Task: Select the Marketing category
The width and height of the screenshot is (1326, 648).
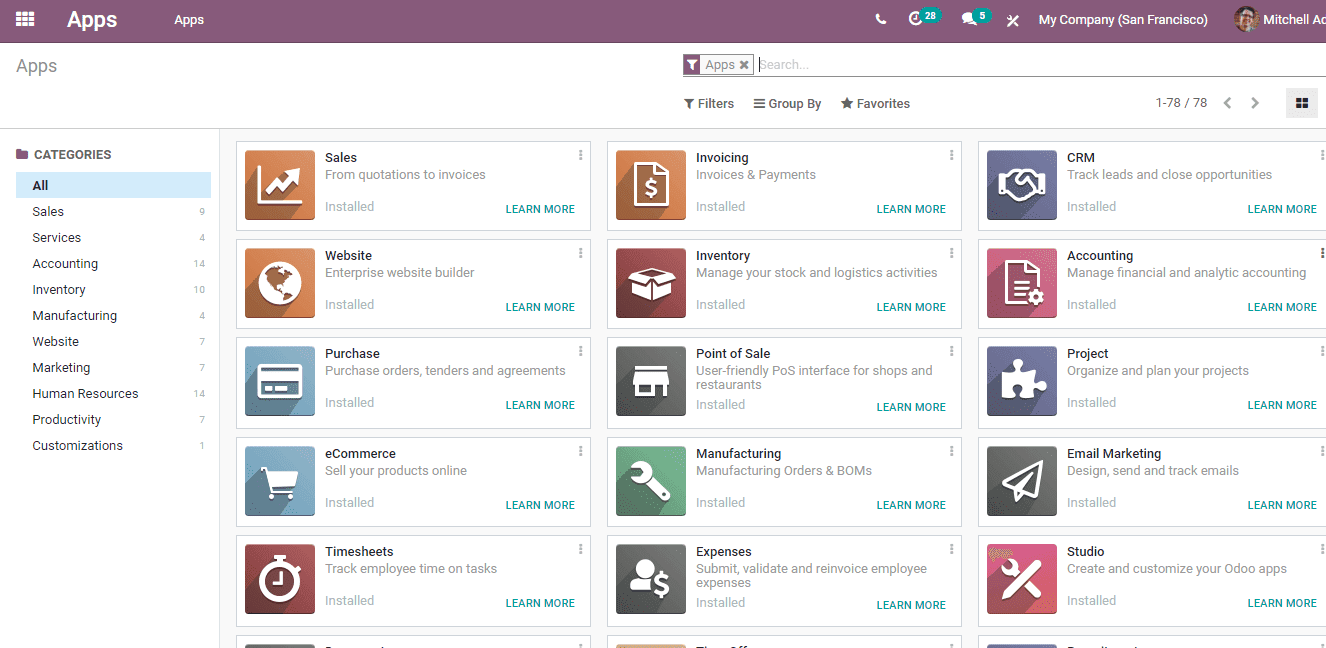Action: 113,367
